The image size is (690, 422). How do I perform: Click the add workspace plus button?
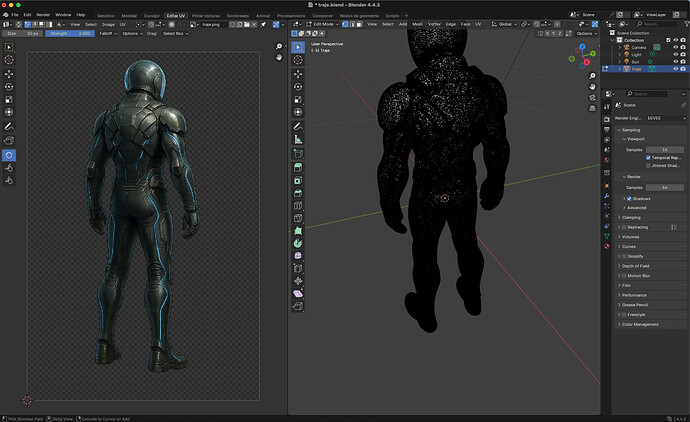[x=406, y=16]
